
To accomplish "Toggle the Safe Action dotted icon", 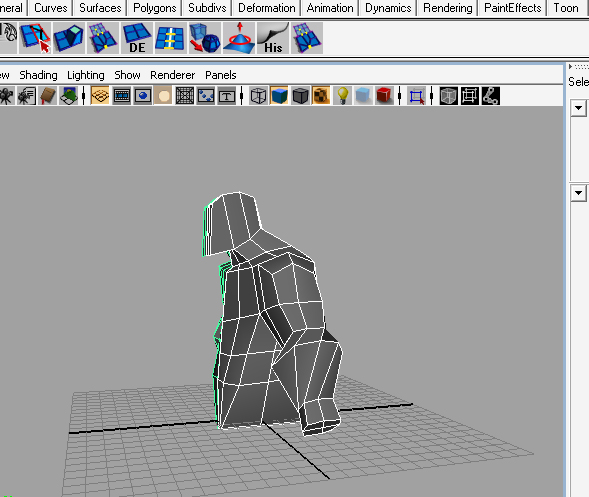I will click(206, 95).
